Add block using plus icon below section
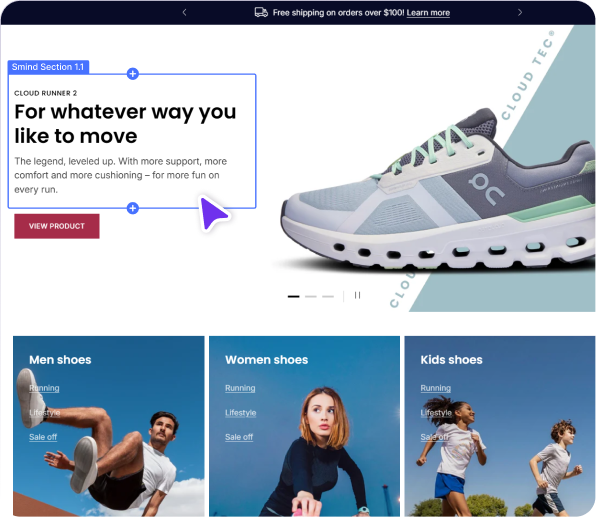Viewport: 596px width, 517px height. (x=133, y=208)
